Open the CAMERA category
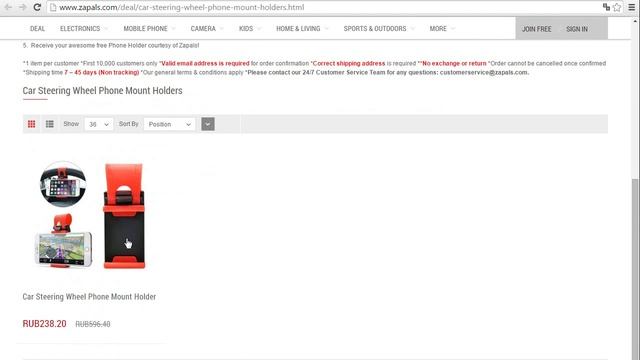 pyautogui.click(x=203, y=29)
